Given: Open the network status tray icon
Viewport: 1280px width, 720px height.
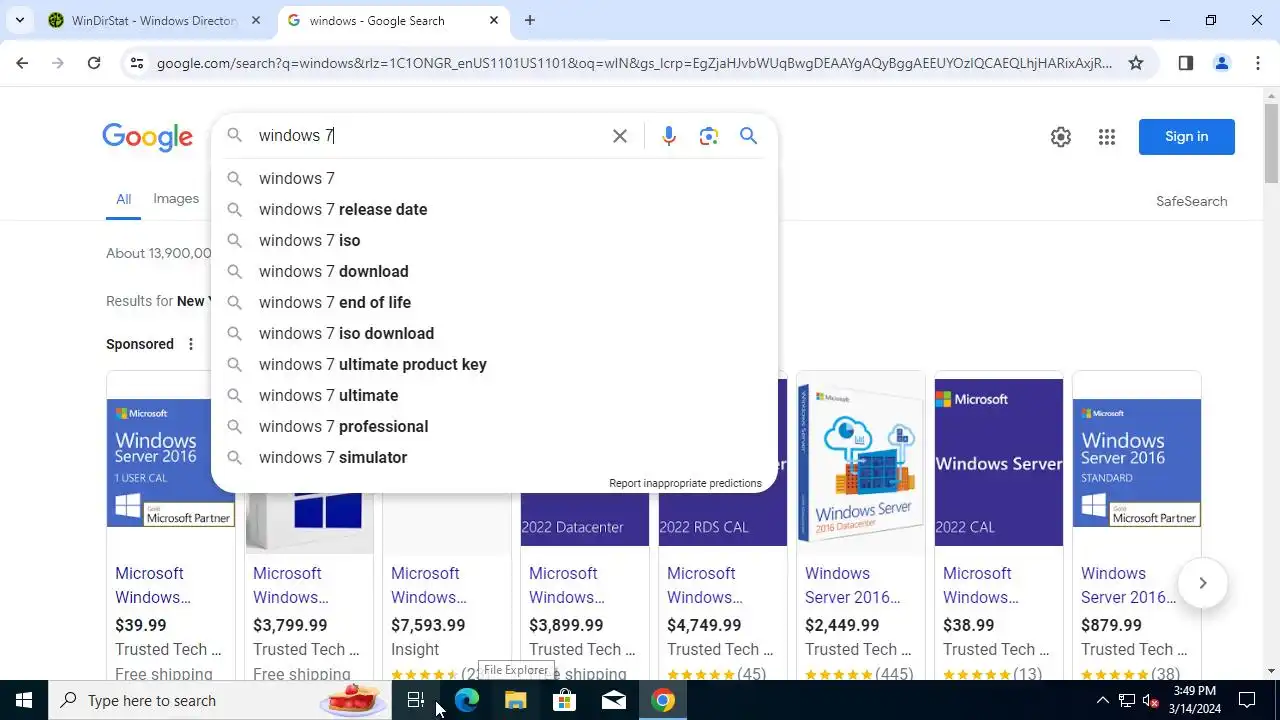Looking at the screenshot, I should coord(1127,700).
